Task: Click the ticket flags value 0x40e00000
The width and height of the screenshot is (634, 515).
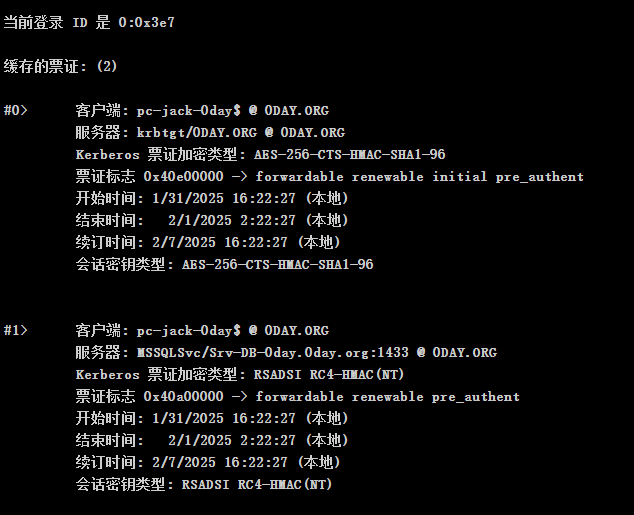Action: tap(183, 176)
